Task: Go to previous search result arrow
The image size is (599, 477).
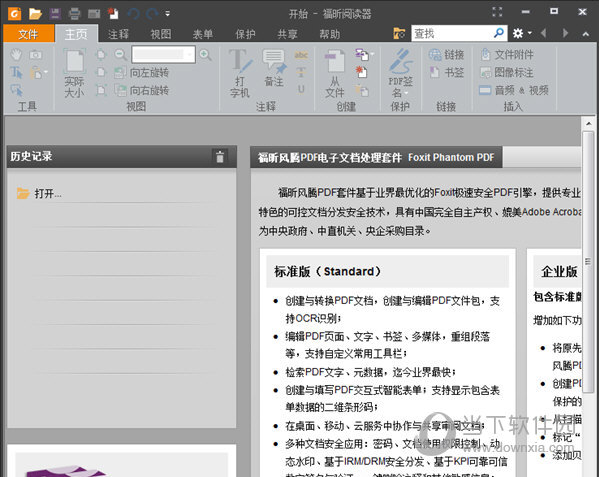Action: [544, 33]
